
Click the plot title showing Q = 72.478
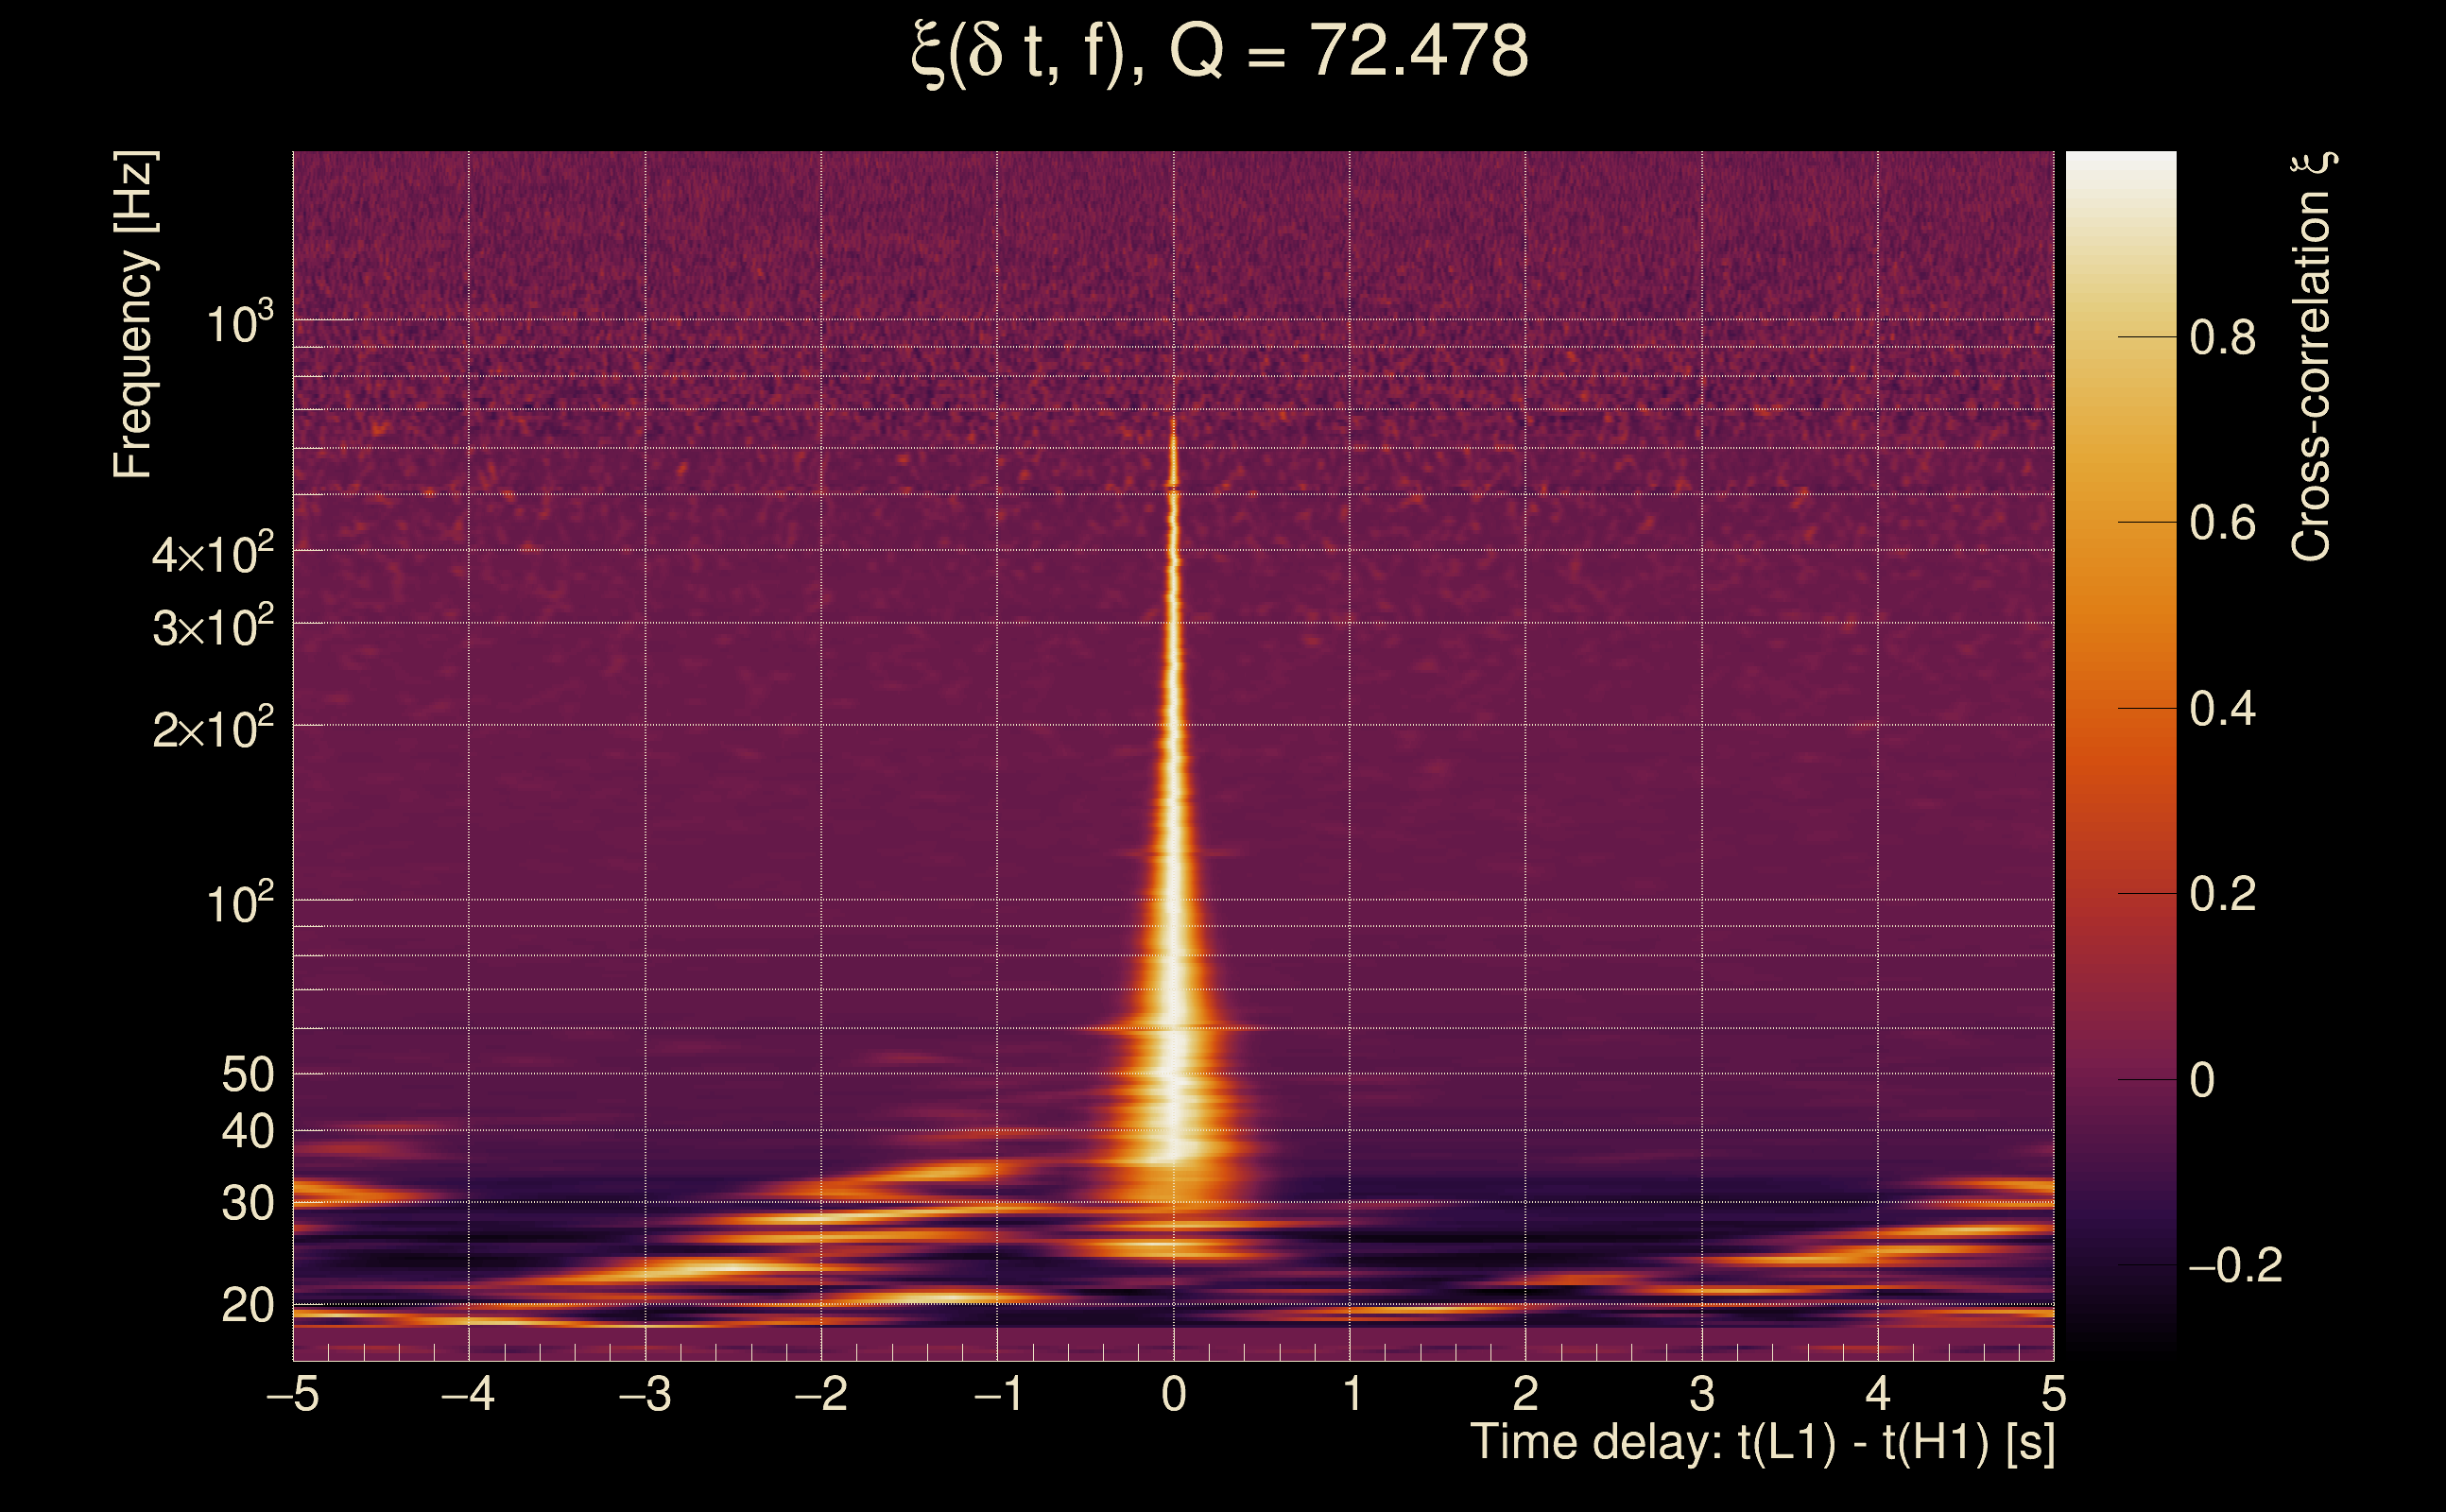coord(1220,52)
